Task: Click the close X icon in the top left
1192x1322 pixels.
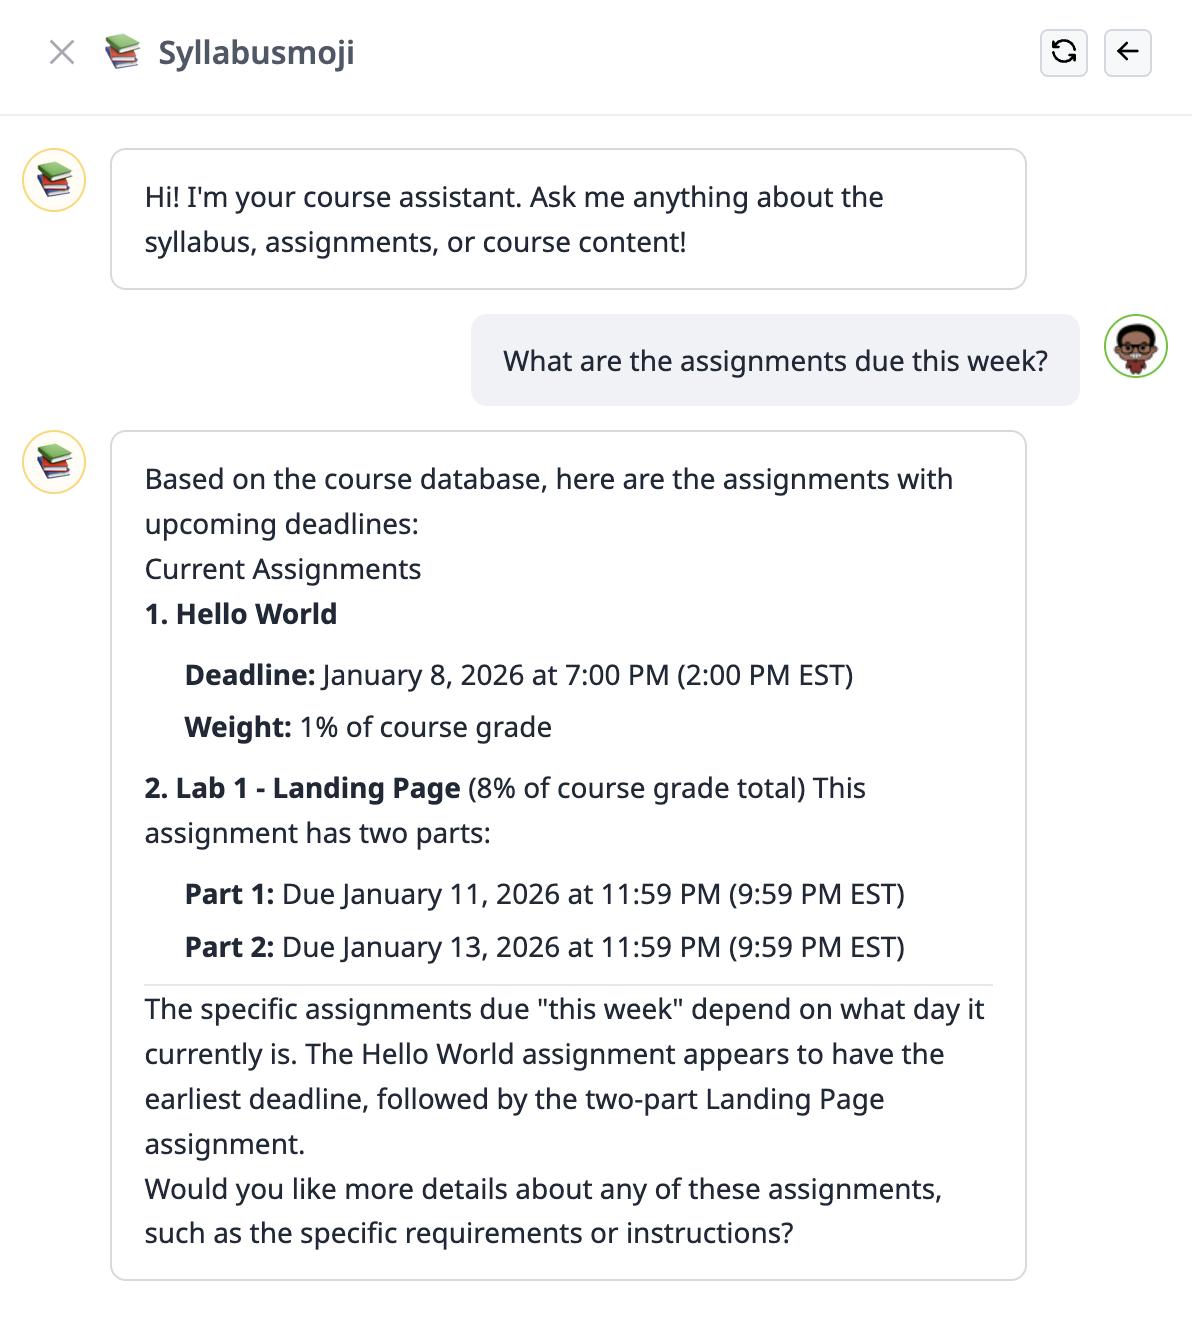Action: 61,52
